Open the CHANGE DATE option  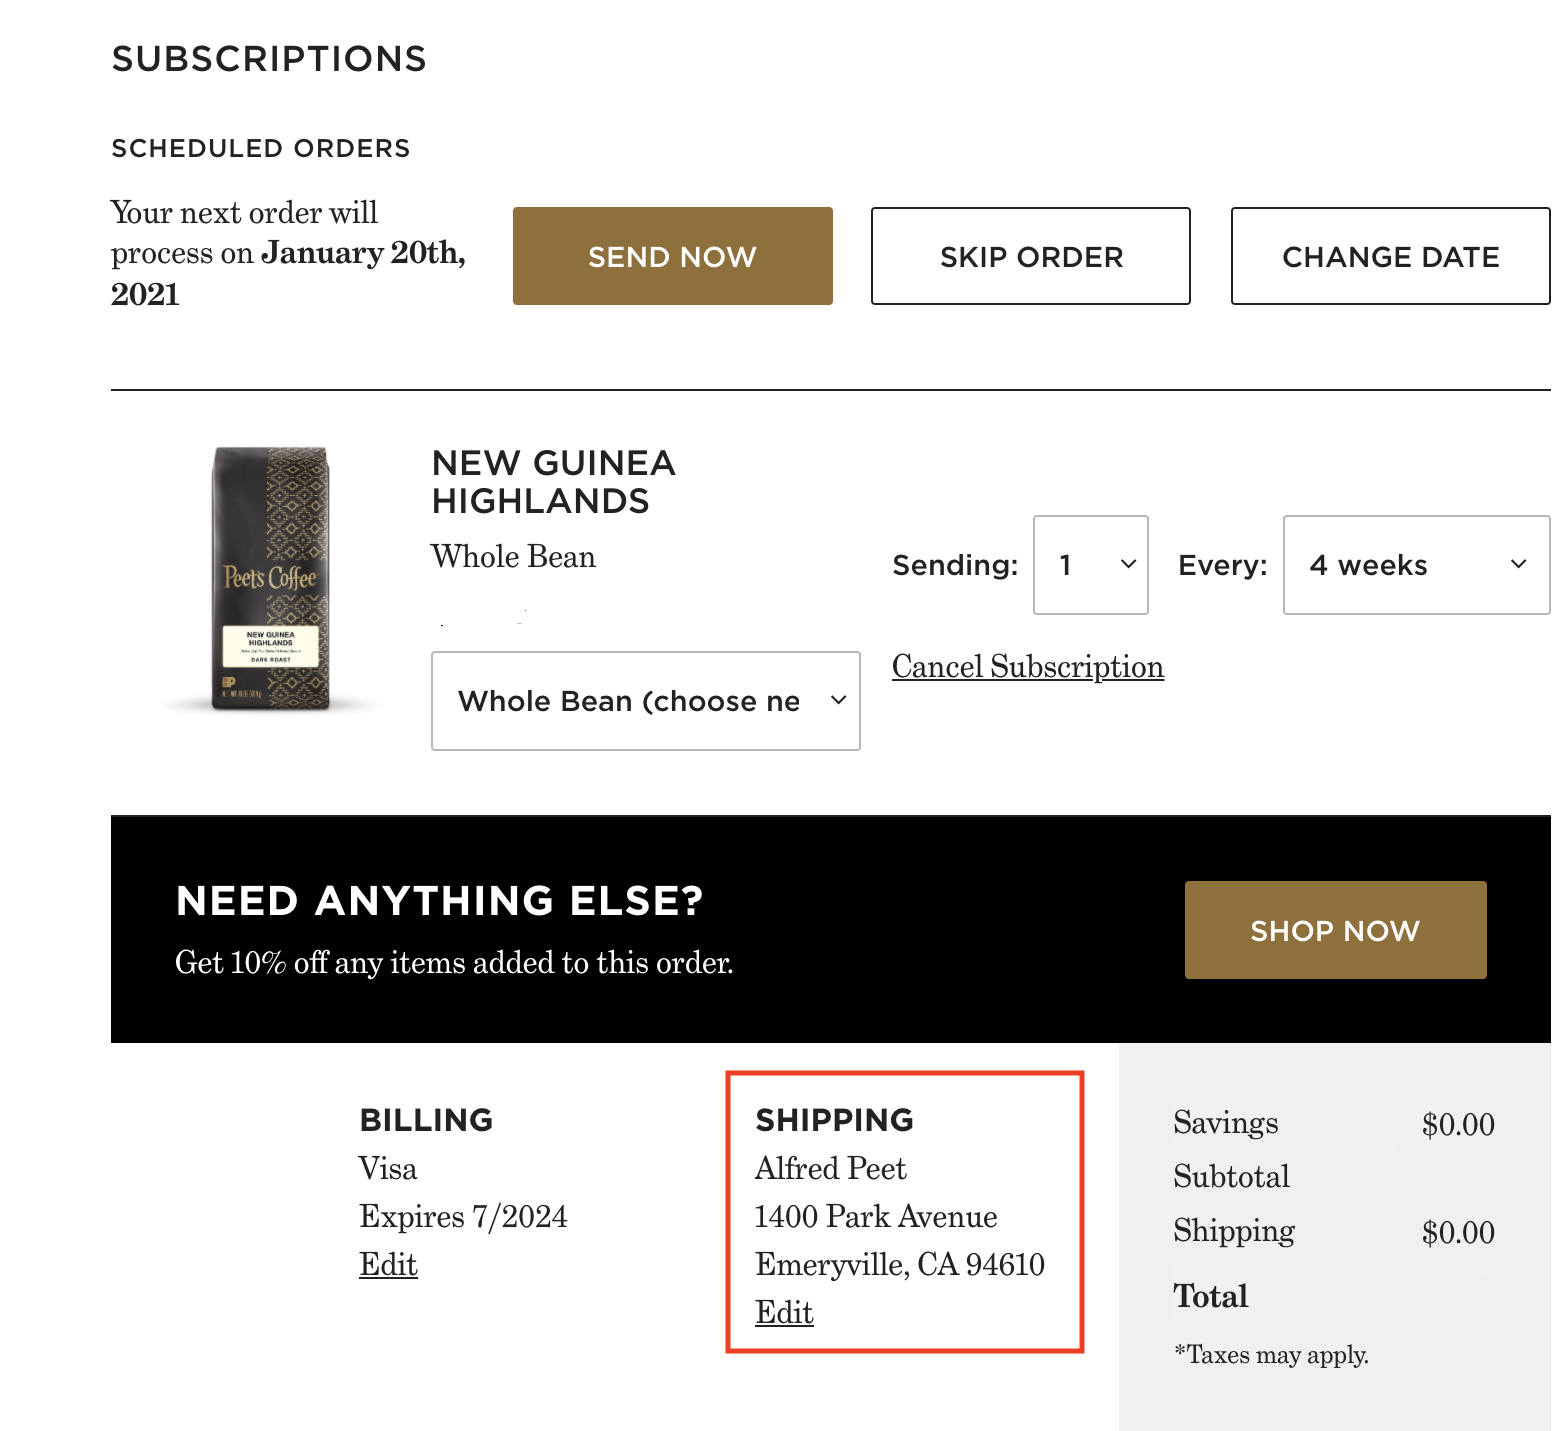click(1390, 256)
